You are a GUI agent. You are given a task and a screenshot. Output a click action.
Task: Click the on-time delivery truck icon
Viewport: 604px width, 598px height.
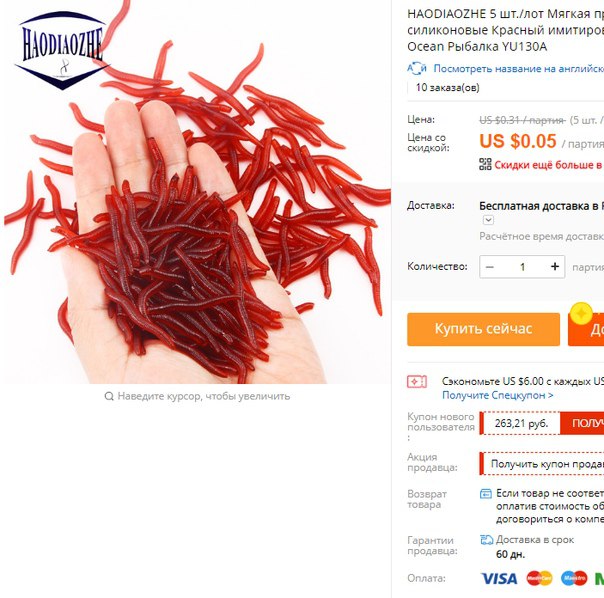point(487,540)
